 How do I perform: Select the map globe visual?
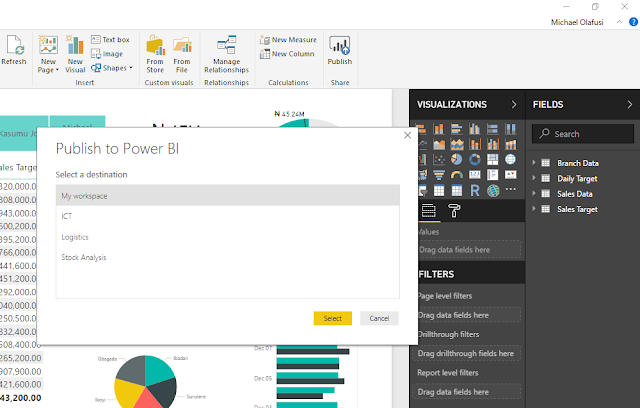pyautogui.click(x=511, y=159)
